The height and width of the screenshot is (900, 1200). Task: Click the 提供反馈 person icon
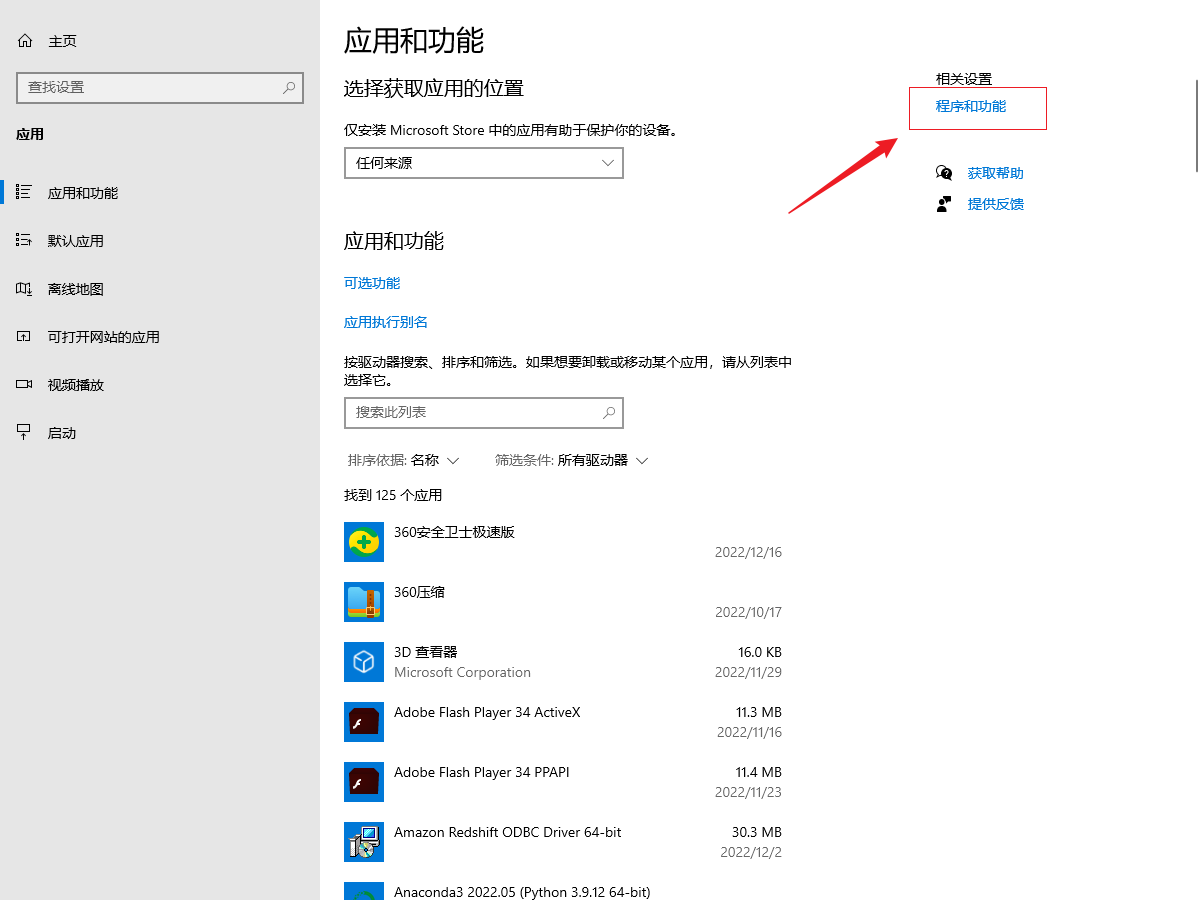click(944, 204)
